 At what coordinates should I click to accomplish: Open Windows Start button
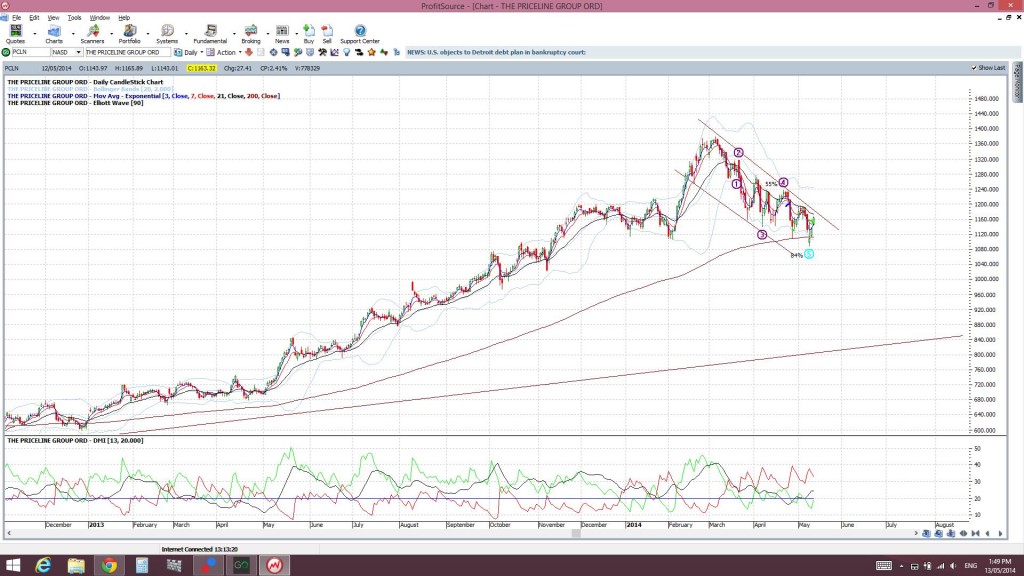point(12,565)
